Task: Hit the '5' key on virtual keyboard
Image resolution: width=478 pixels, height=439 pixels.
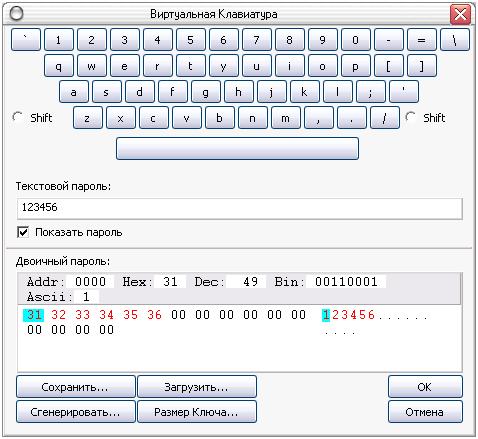Action: click(191, 40)
